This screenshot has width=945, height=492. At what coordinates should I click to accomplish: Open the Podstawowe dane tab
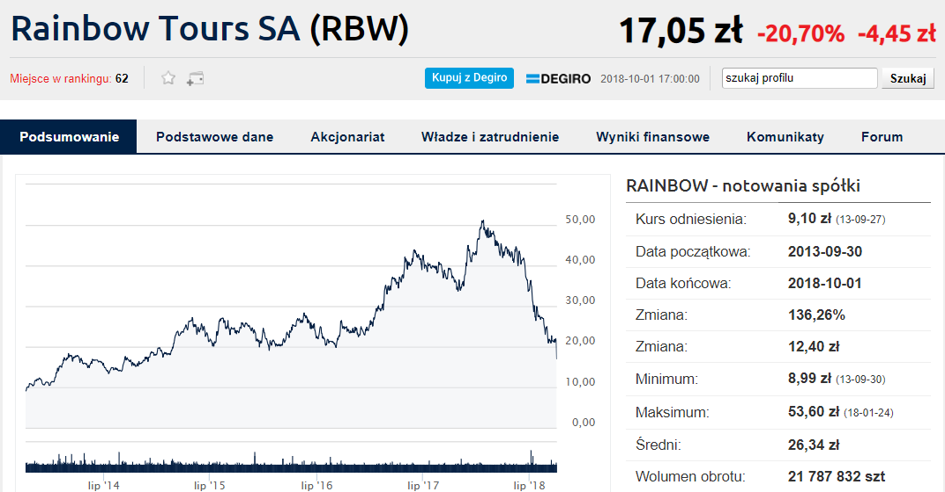(x=214, y=137)
